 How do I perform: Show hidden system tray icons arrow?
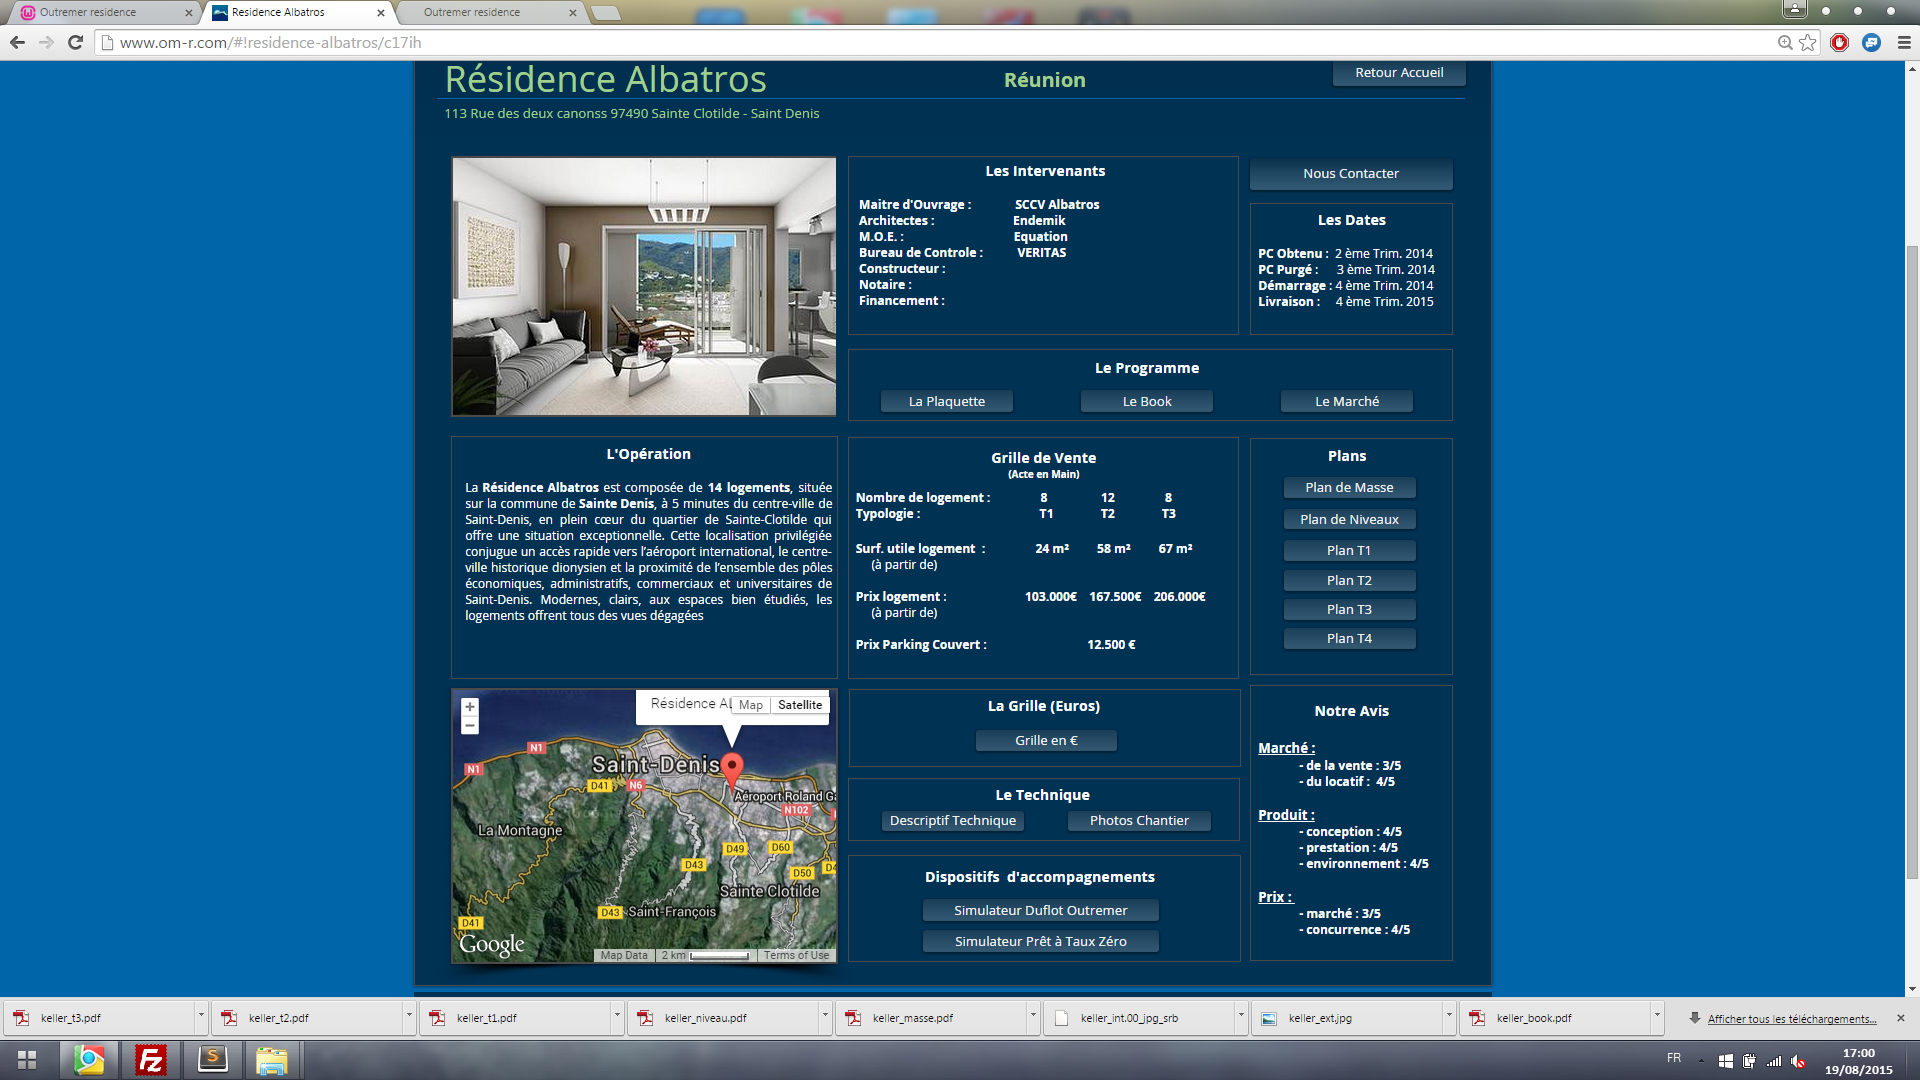click(1701, 1061)
